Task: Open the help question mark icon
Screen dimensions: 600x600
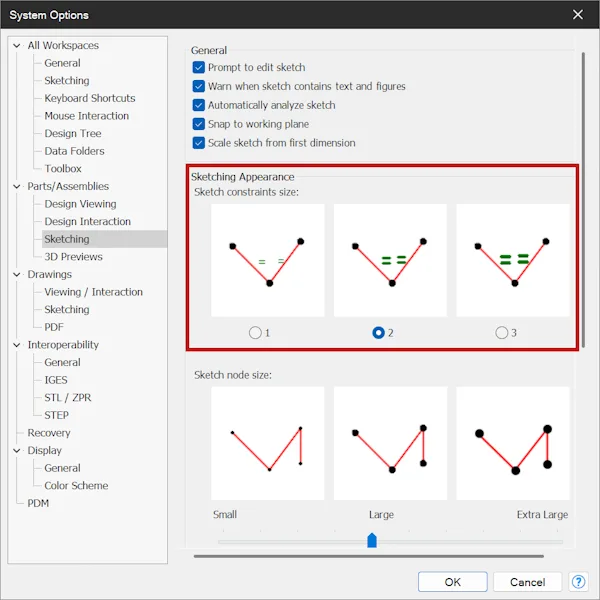Action: pyautogui.click(x=578, y=582)
